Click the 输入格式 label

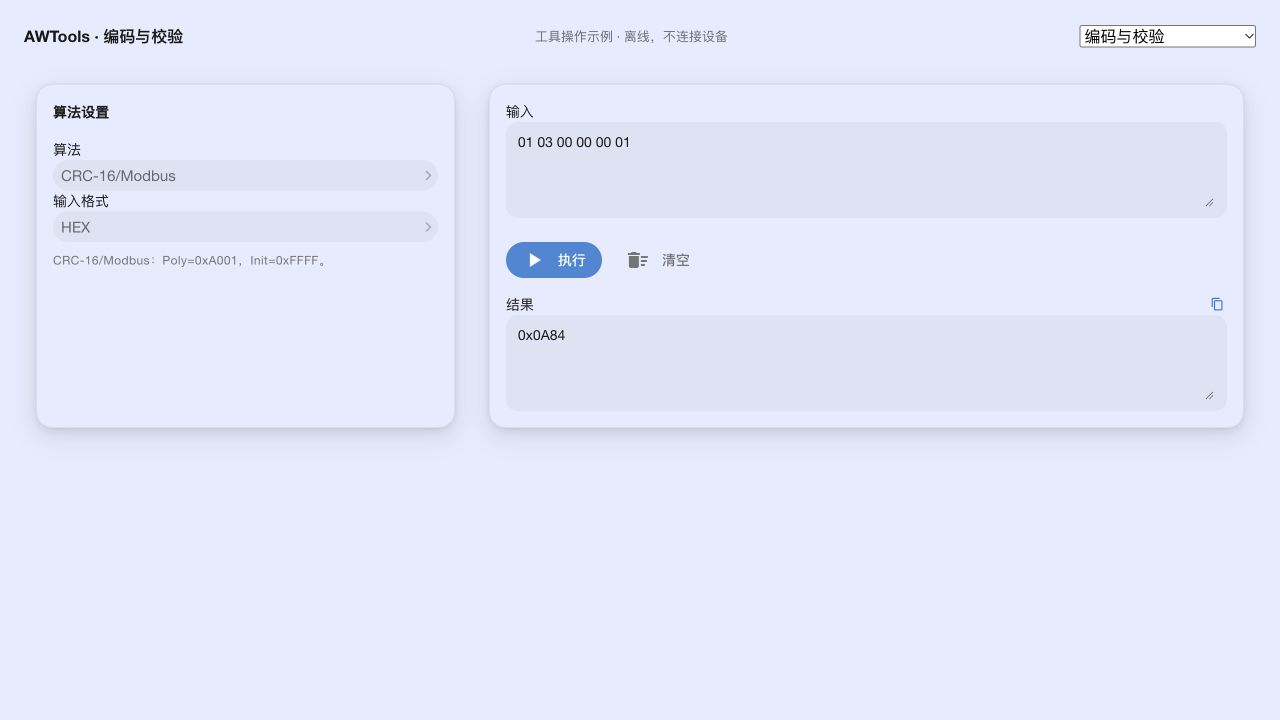point(81,201)
